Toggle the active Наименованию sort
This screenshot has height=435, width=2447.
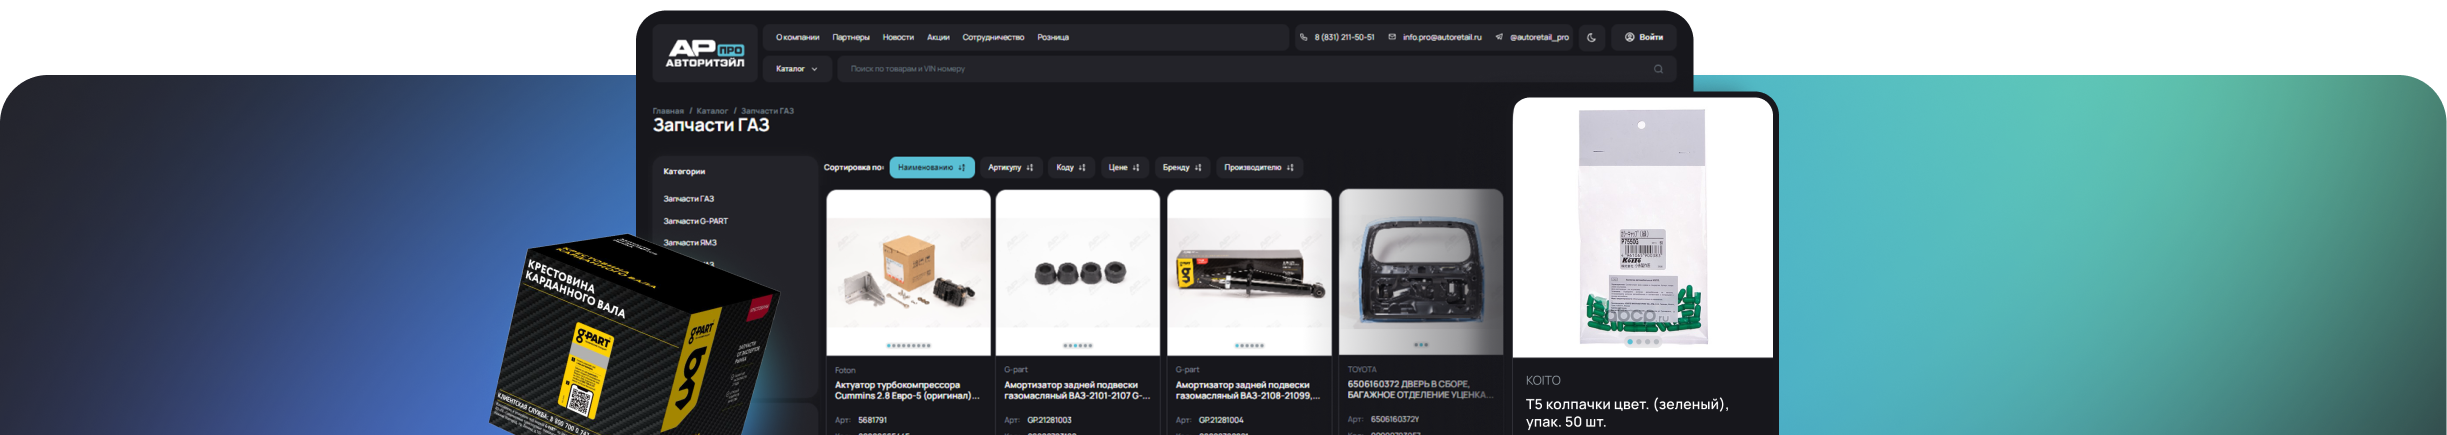point(931,168)
